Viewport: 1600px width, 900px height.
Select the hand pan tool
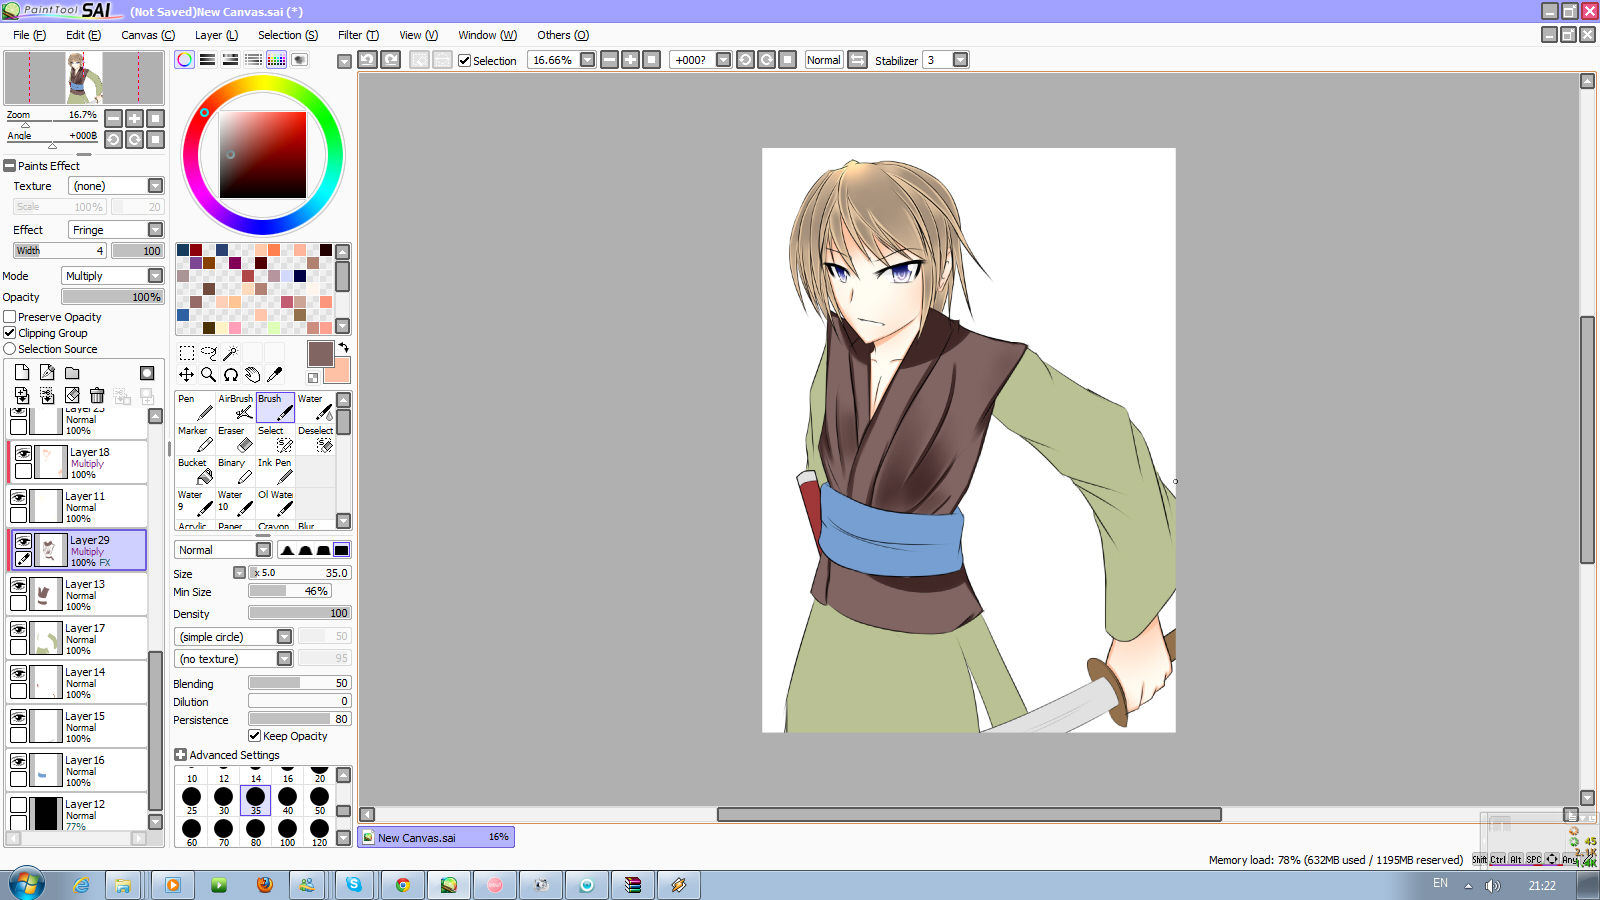(x=253, y=375)
